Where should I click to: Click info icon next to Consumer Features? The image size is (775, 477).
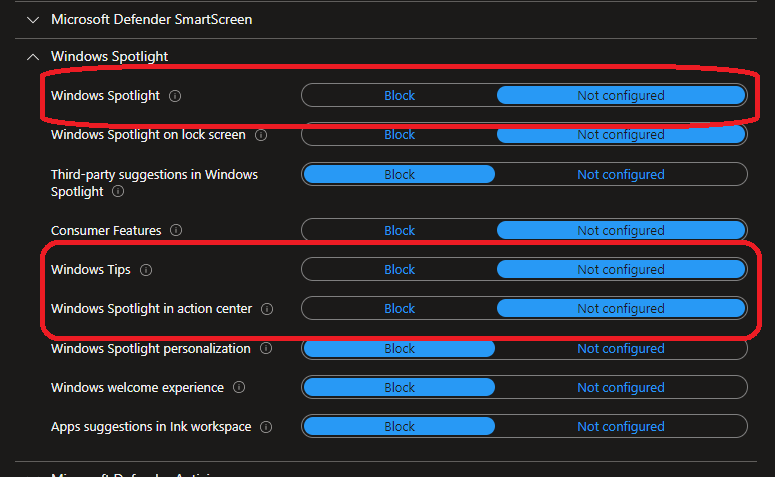(176, 231)
